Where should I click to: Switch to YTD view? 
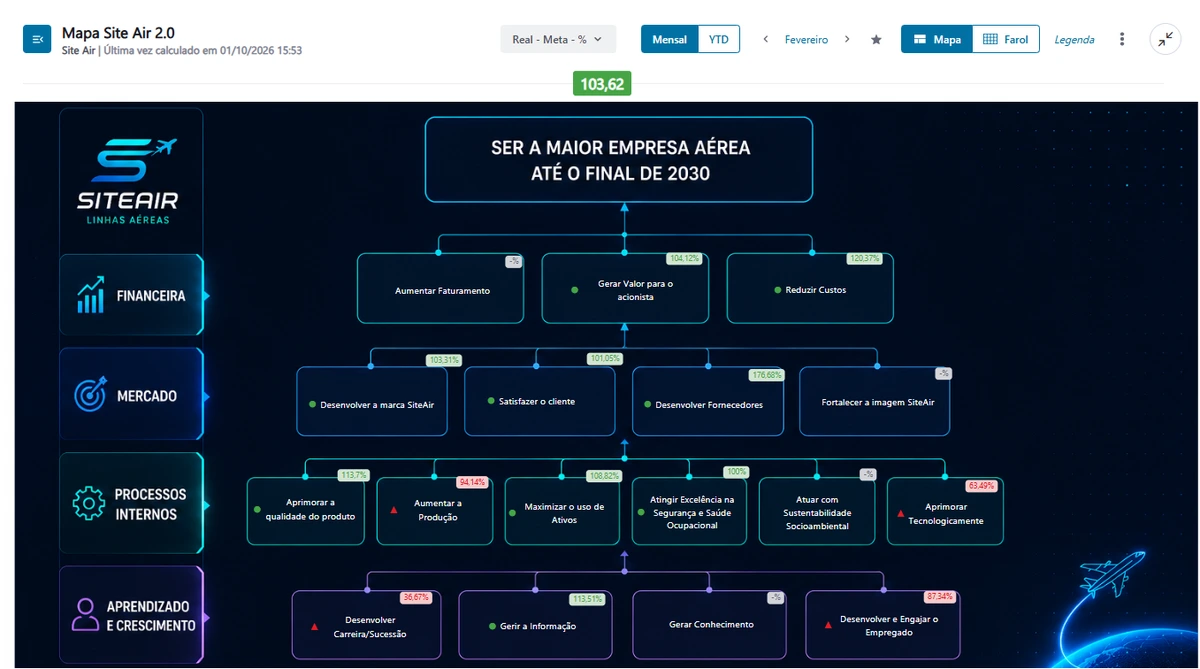pos(718,39)
